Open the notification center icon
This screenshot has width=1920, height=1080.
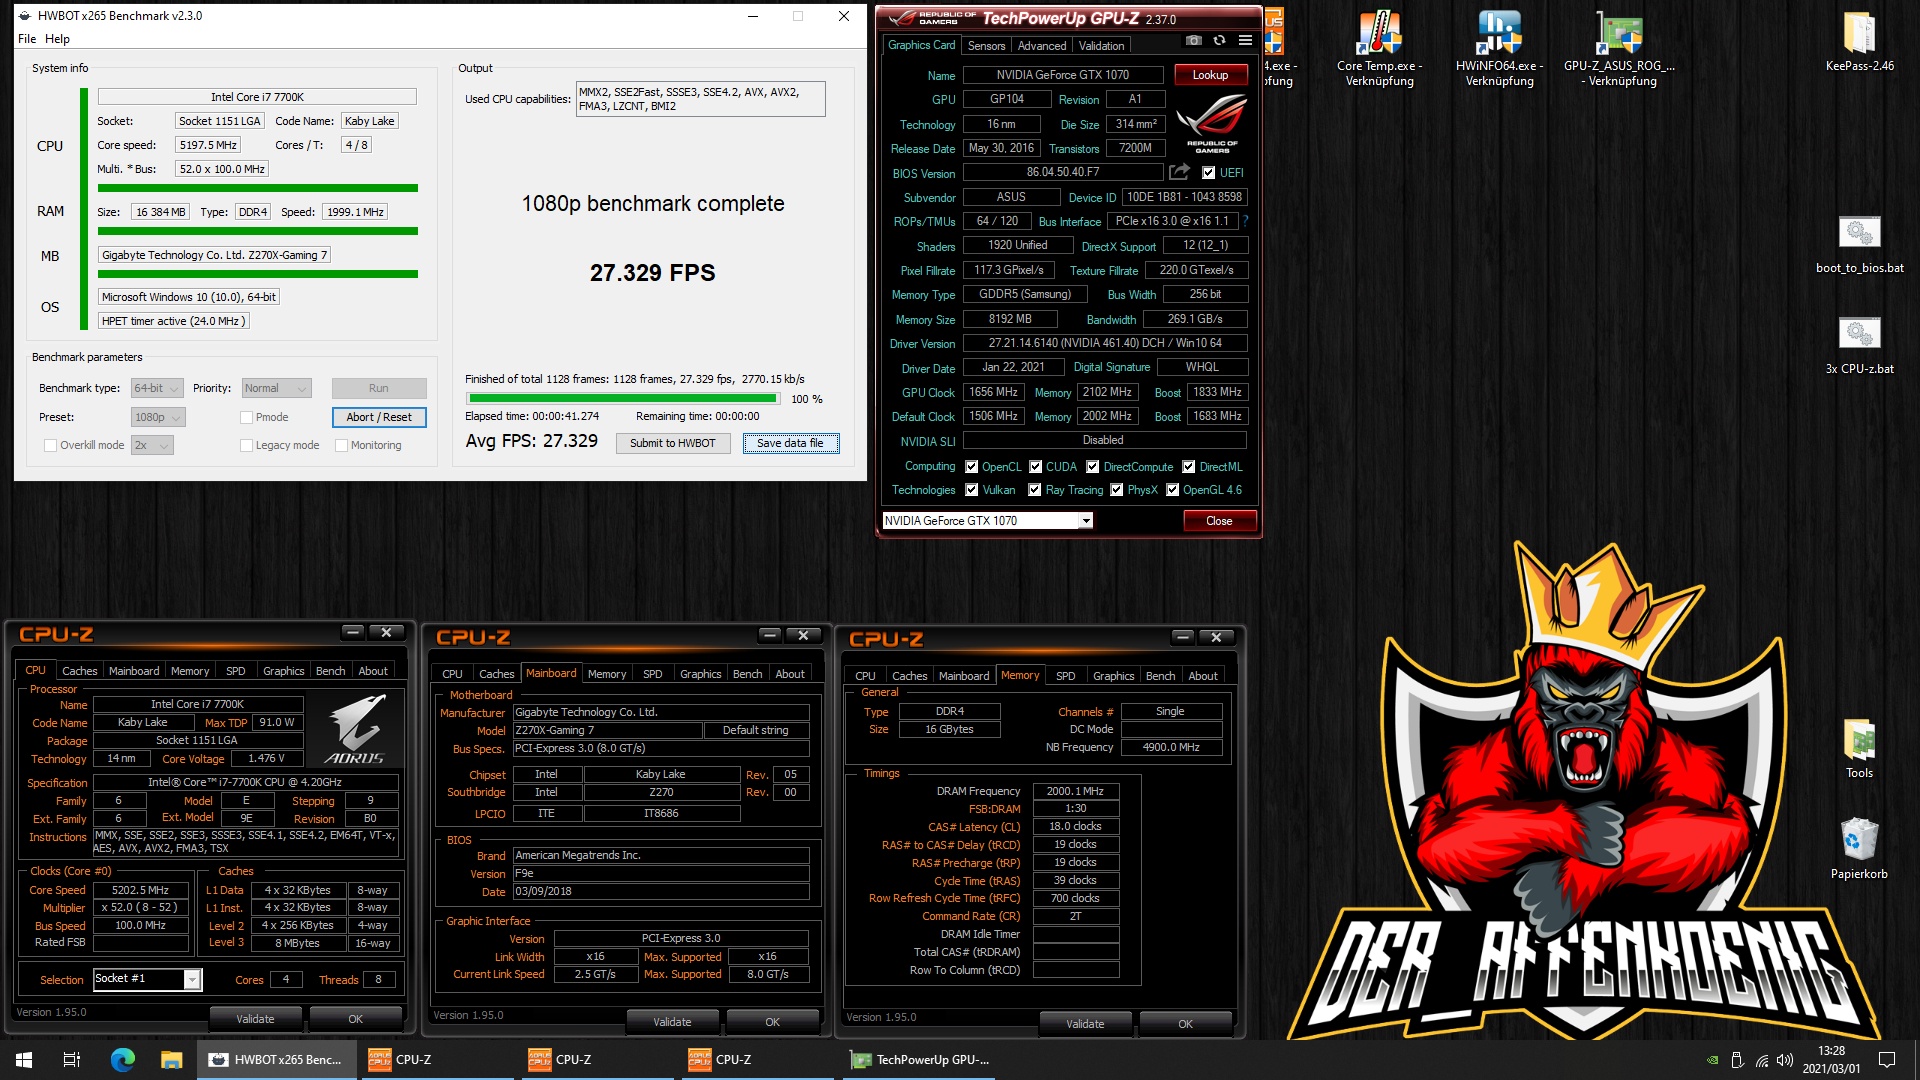pyautogui.click(x=1887, y=1060)
